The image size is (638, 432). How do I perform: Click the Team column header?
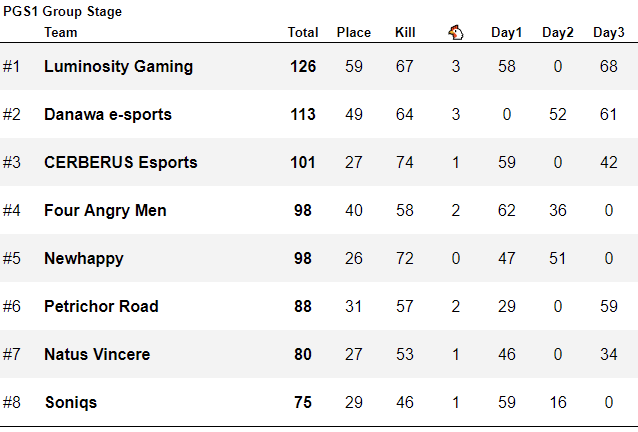coord(61,32)
